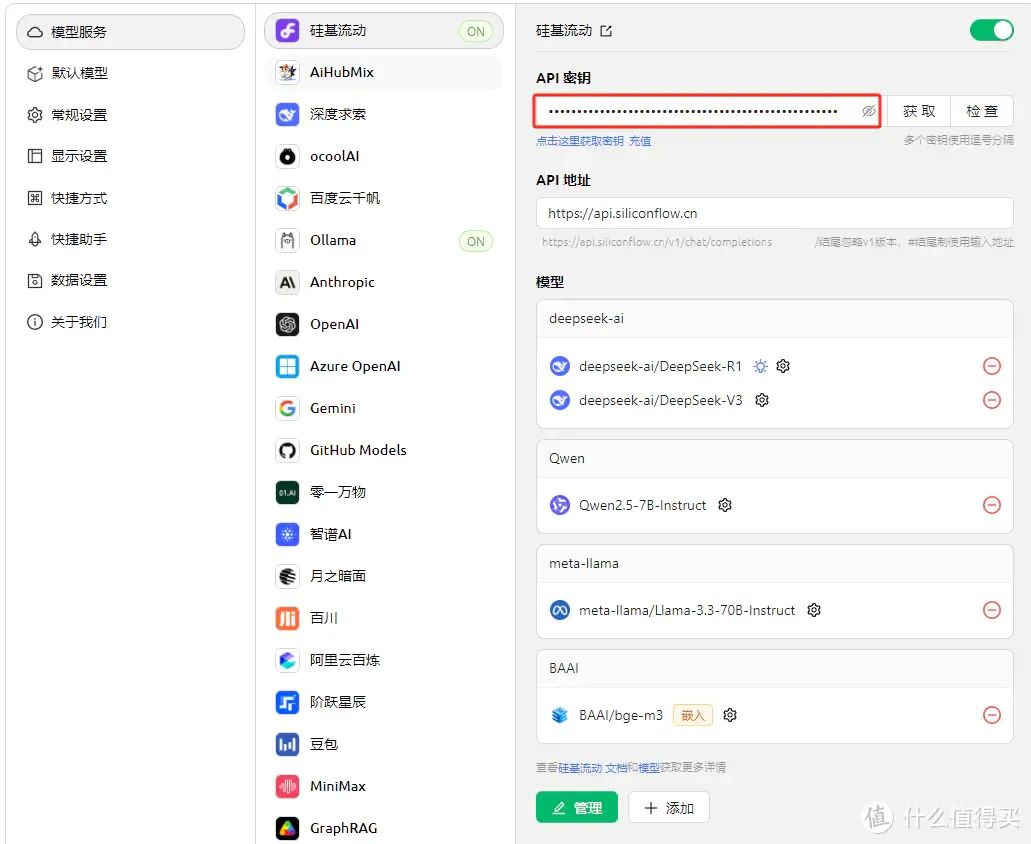The height and width of the screenshot is (844, 1031).
Task: Click the Qwen group header
Action: coord(775,459)
